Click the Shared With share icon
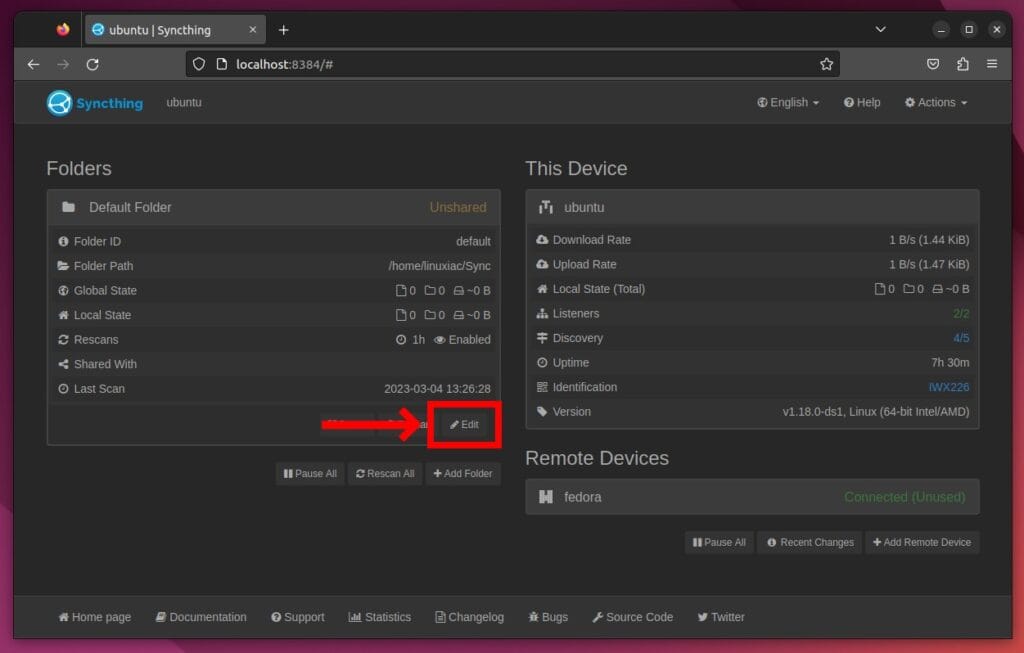Image resolution: width=1024 pixels, height=653 pixels. tap(63, 364)
